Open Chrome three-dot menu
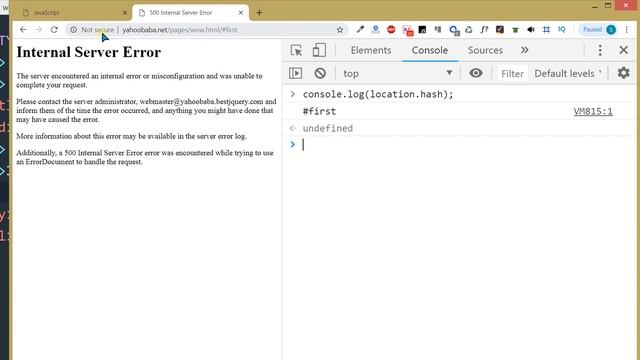The image size is (640, 360). point(627,29)
